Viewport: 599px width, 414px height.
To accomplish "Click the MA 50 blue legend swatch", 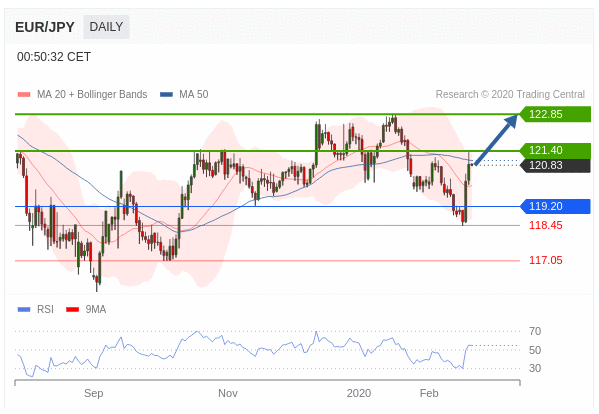I will (167, 94).
